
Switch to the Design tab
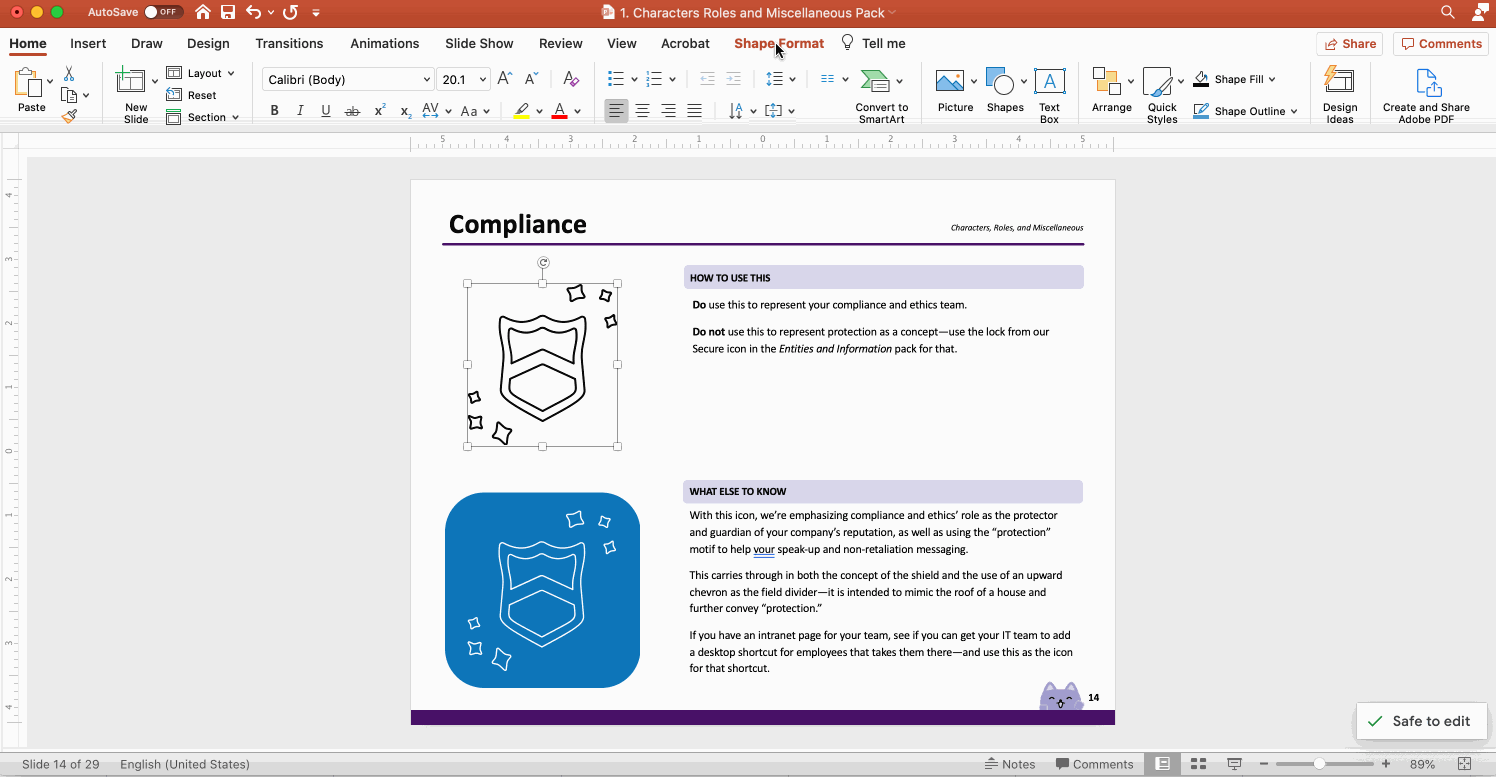208,43
